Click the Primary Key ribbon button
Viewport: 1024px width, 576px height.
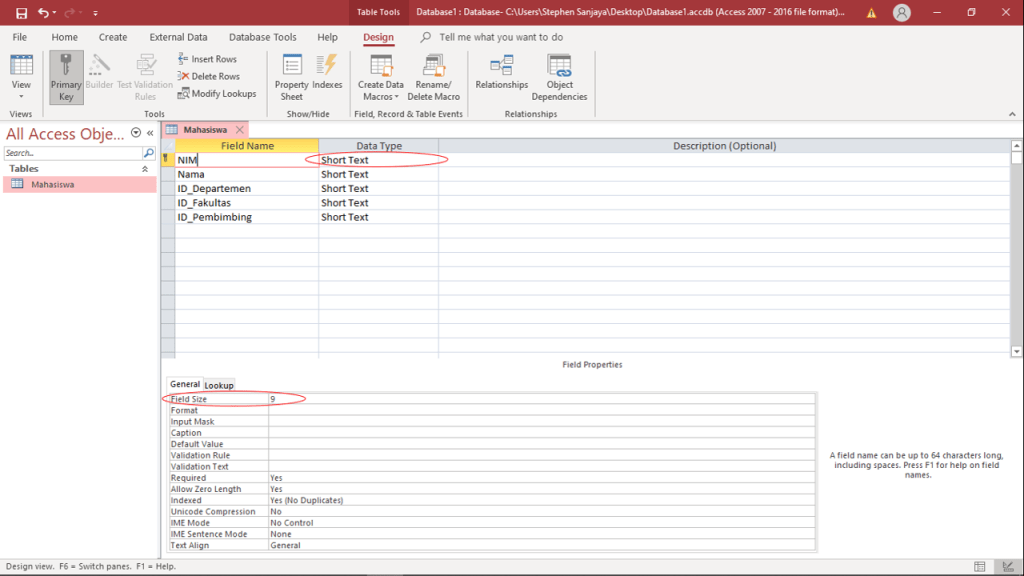click(66, 77)
